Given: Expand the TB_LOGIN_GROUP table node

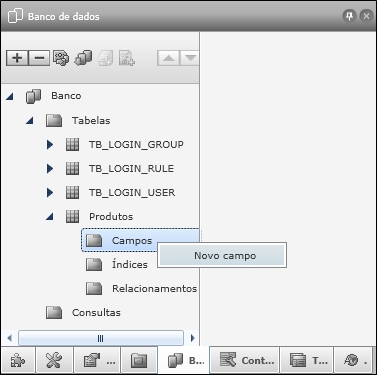Looking at the screenshot, I should (50, 144).
